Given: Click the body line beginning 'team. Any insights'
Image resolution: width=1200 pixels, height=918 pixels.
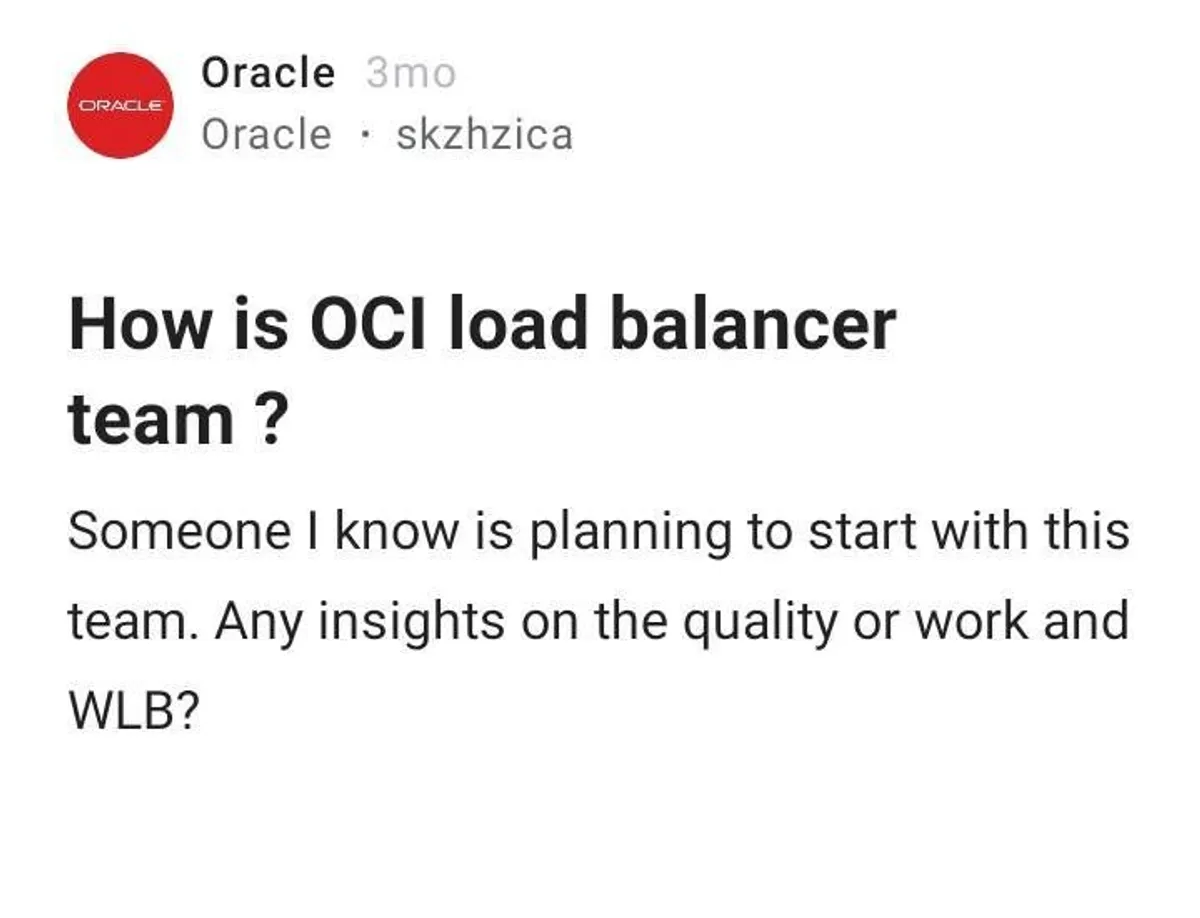Looking at the screenshot, I should point(598,622).
